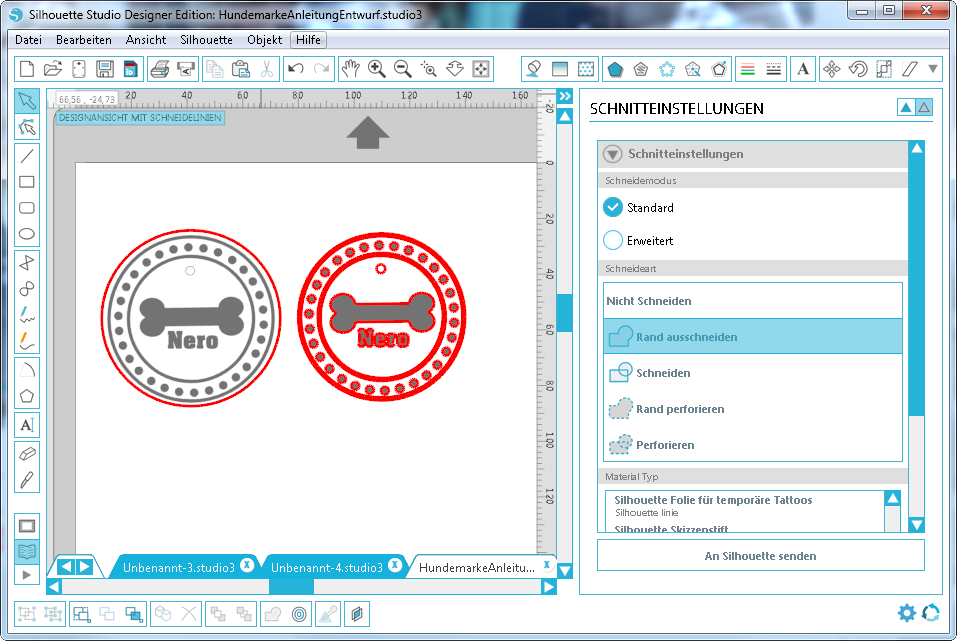Expand toolbar overflow arrow at far right
This screenshot has width=957, height=641.
[x=934, y=69]
